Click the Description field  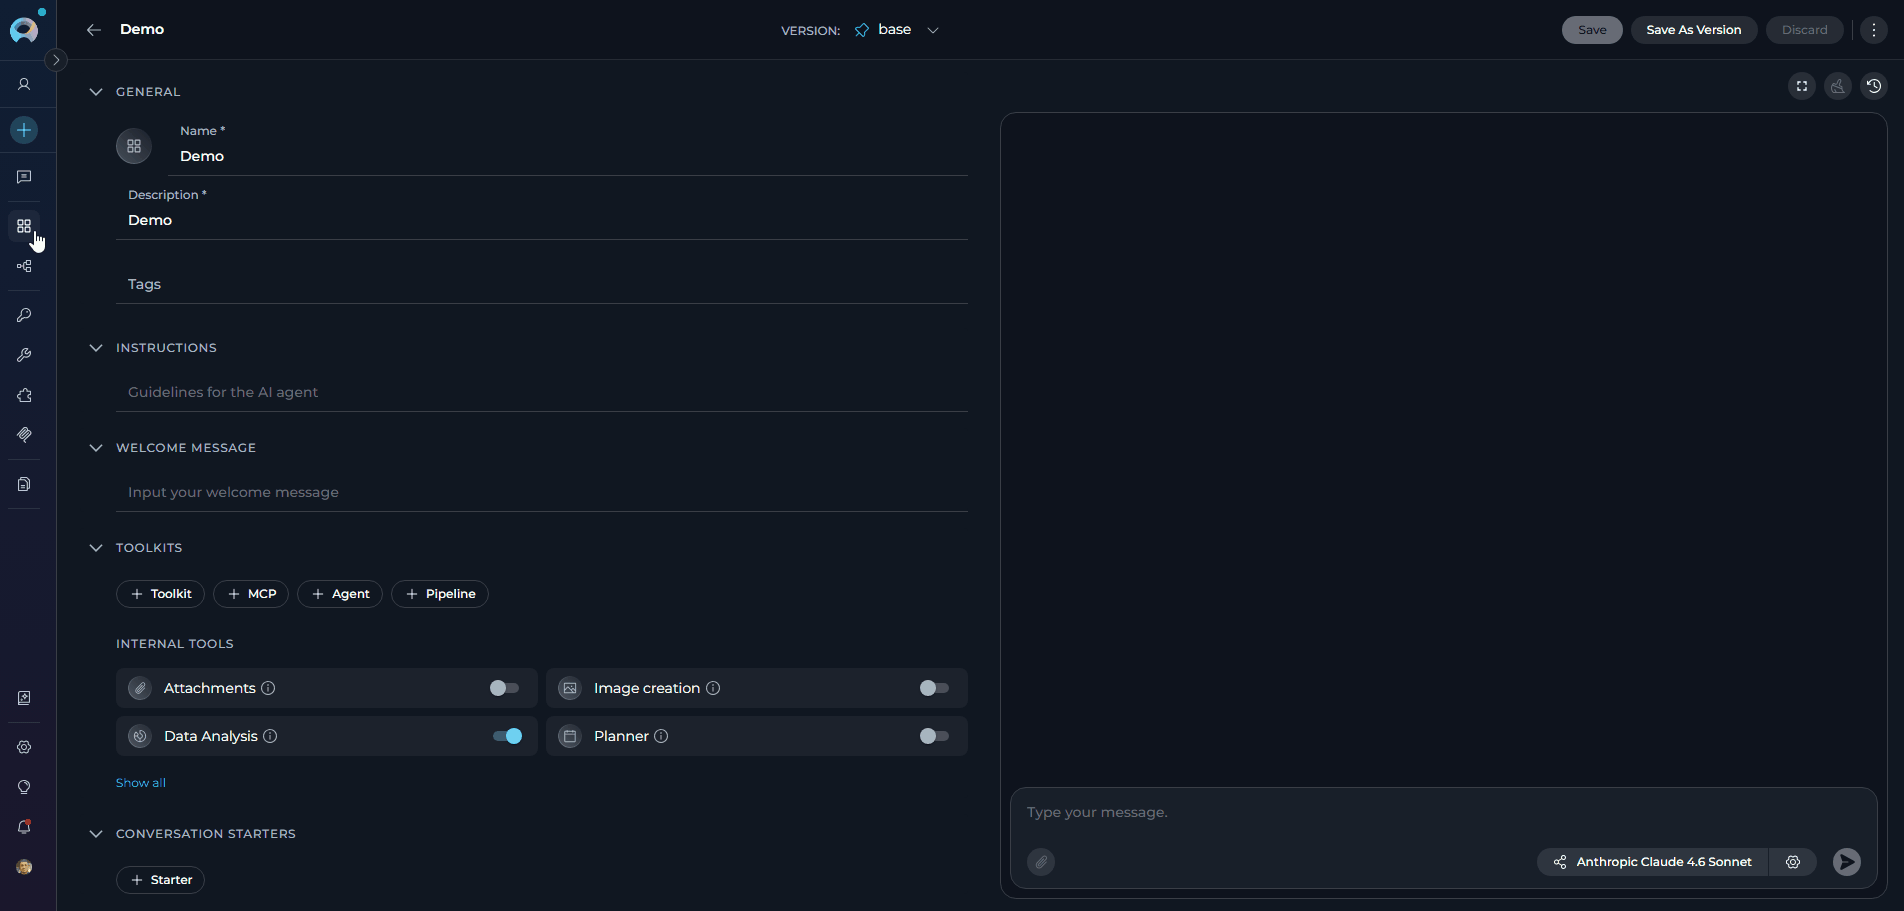point(542,220)
